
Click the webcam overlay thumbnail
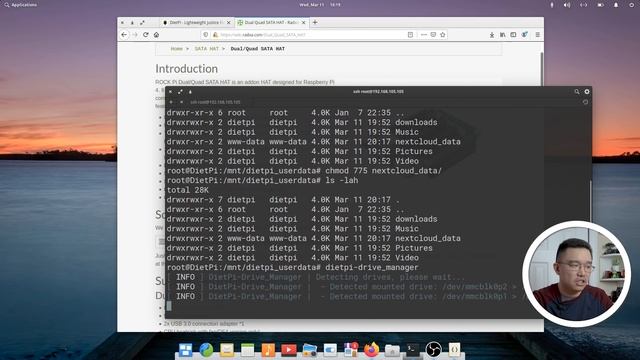pyautogui.click(x=576, y=274)
